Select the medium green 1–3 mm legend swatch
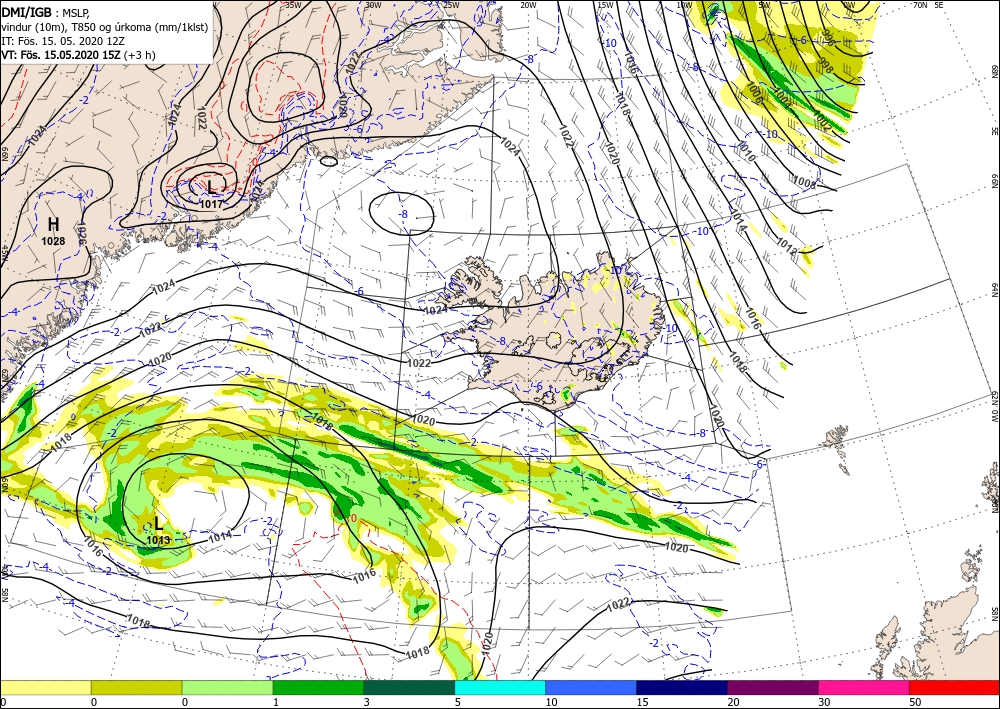 (x=318, y=687)
